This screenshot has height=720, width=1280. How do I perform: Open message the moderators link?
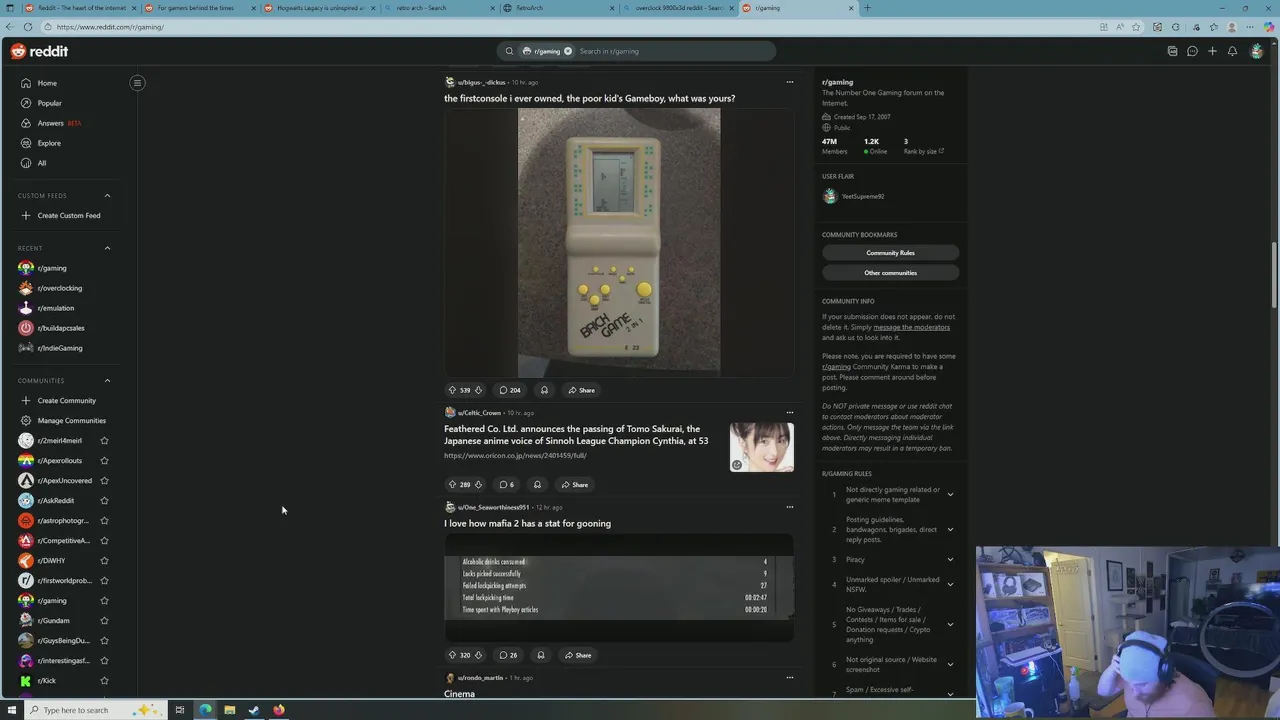pyautogui.click(x=911, y=327)
